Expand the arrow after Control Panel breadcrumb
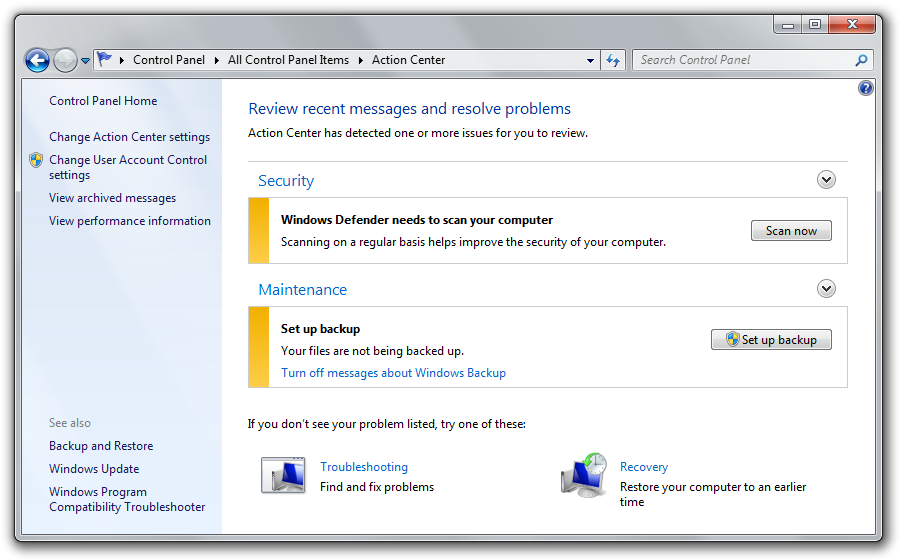Image resolution: width=901 pixels, height=560 pixels. [x=217, y=60]
